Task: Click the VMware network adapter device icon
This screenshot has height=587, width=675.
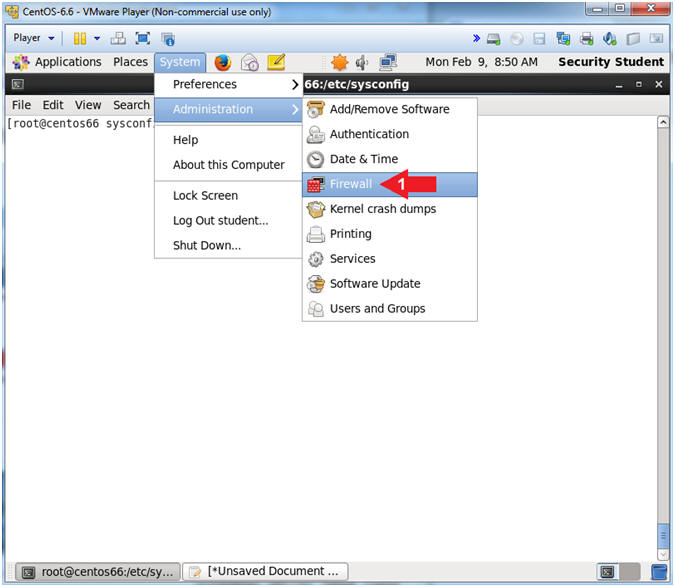Action: point(563,39)
